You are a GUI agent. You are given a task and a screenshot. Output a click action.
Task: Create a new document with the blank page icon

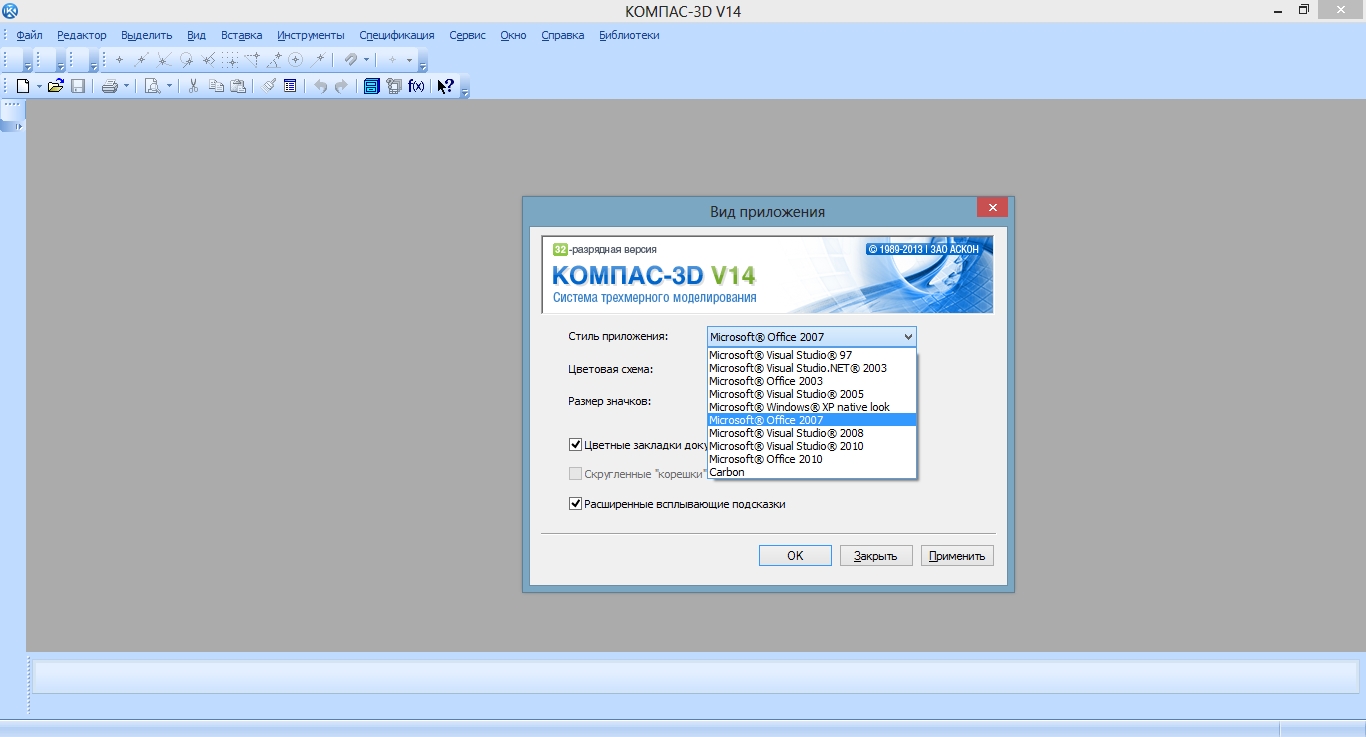[22, 87]
